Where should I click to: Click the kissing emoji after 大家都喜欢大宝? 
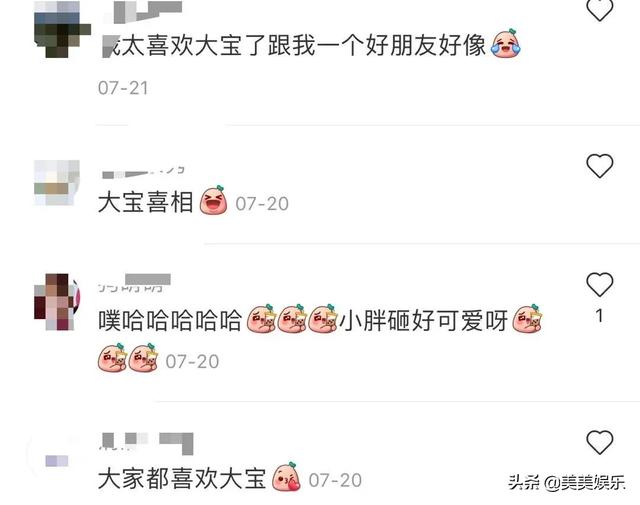[286, 477]
